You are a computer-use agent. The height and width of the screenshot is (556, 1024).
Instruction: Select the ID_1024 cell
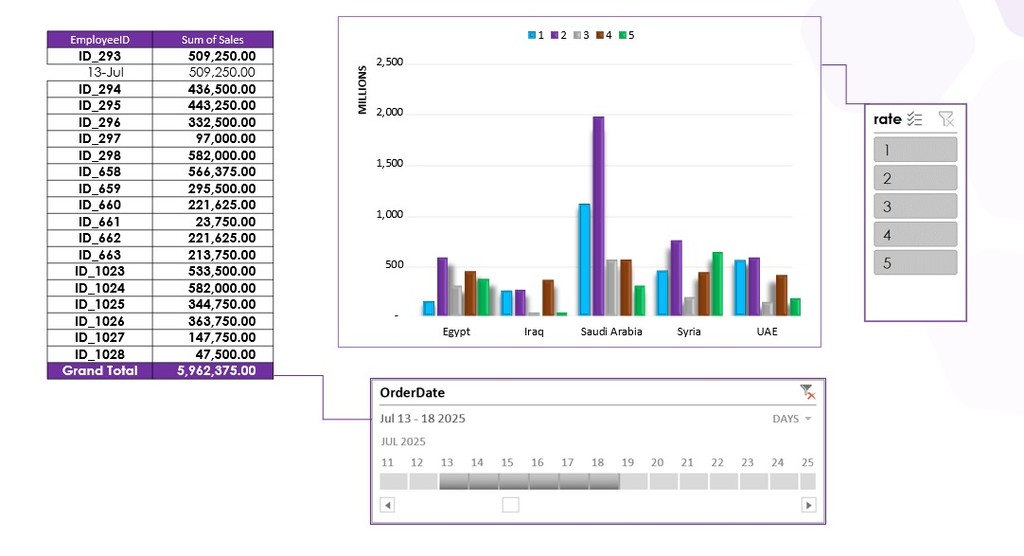click(x=100, y=288)
